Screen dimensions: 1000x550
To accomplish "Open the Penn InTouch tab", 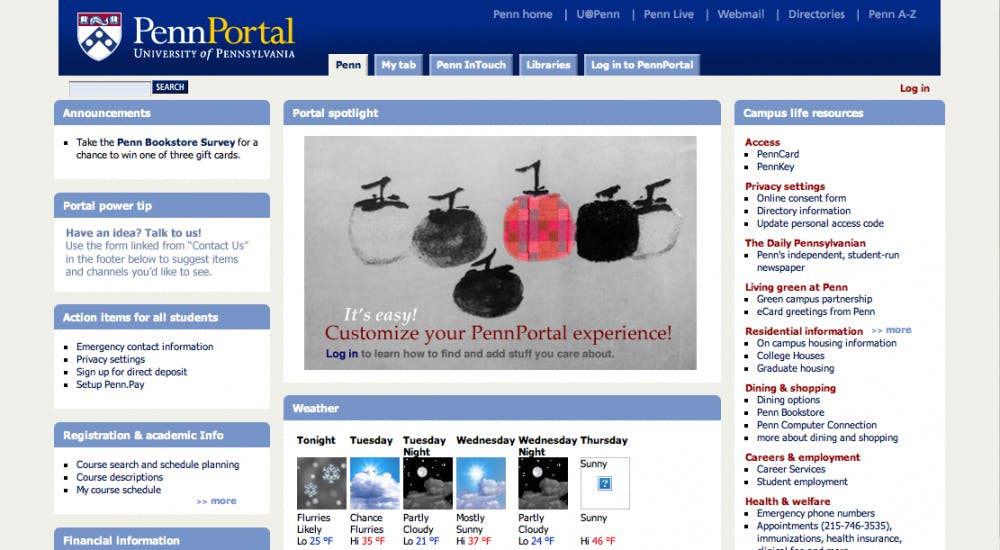I will [471, 65].
